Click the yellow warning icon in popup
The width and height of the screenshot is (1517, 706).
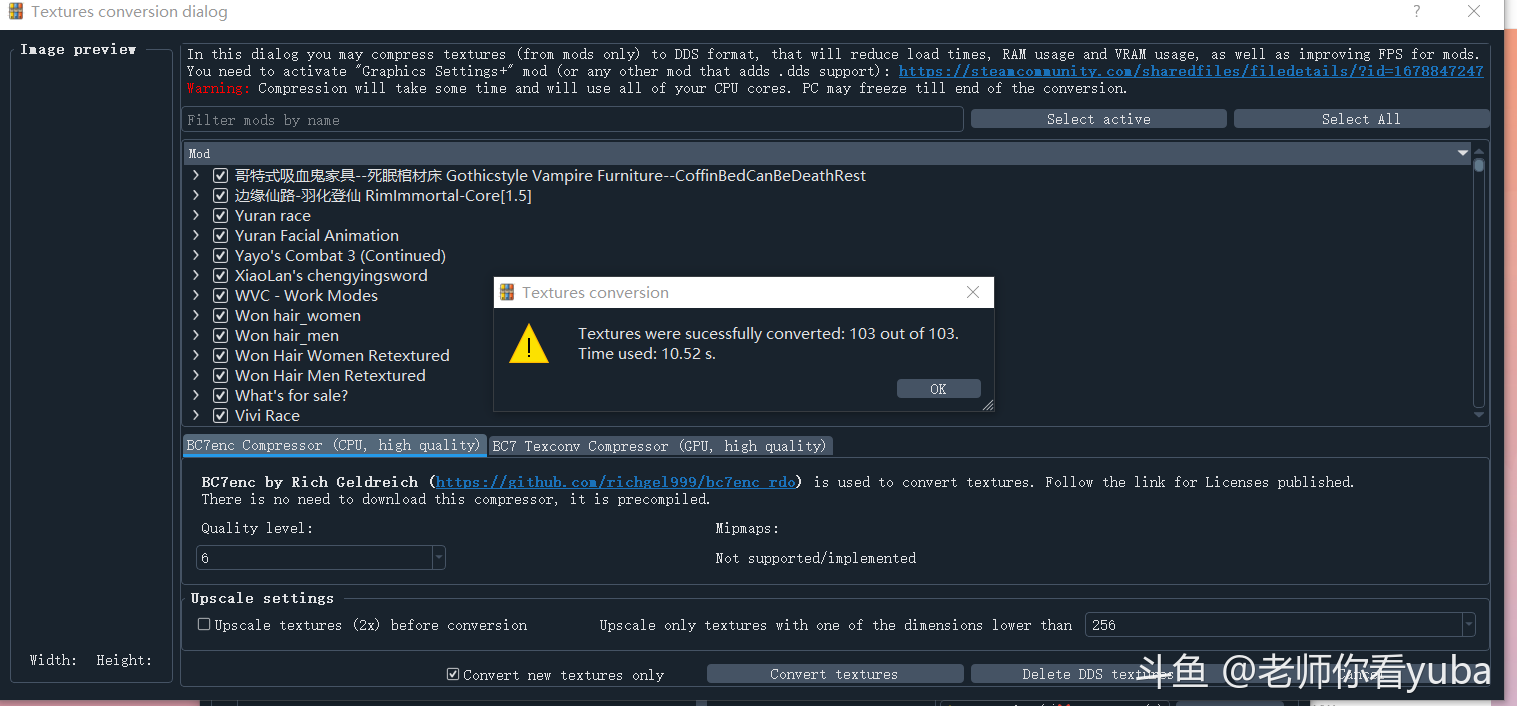[529, 343]
